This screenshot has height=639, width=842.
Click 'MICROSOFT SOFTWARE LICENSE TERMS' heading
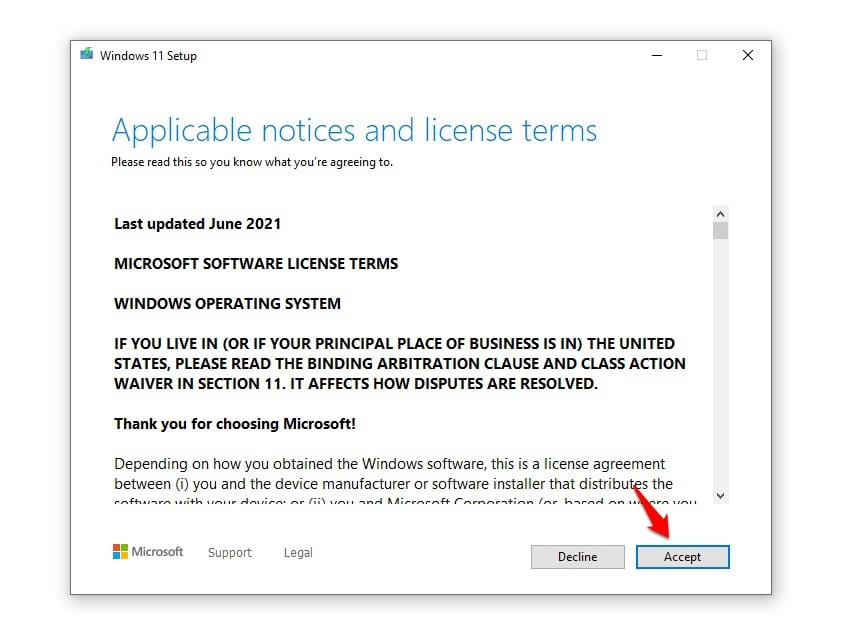(x=256, y=264)
